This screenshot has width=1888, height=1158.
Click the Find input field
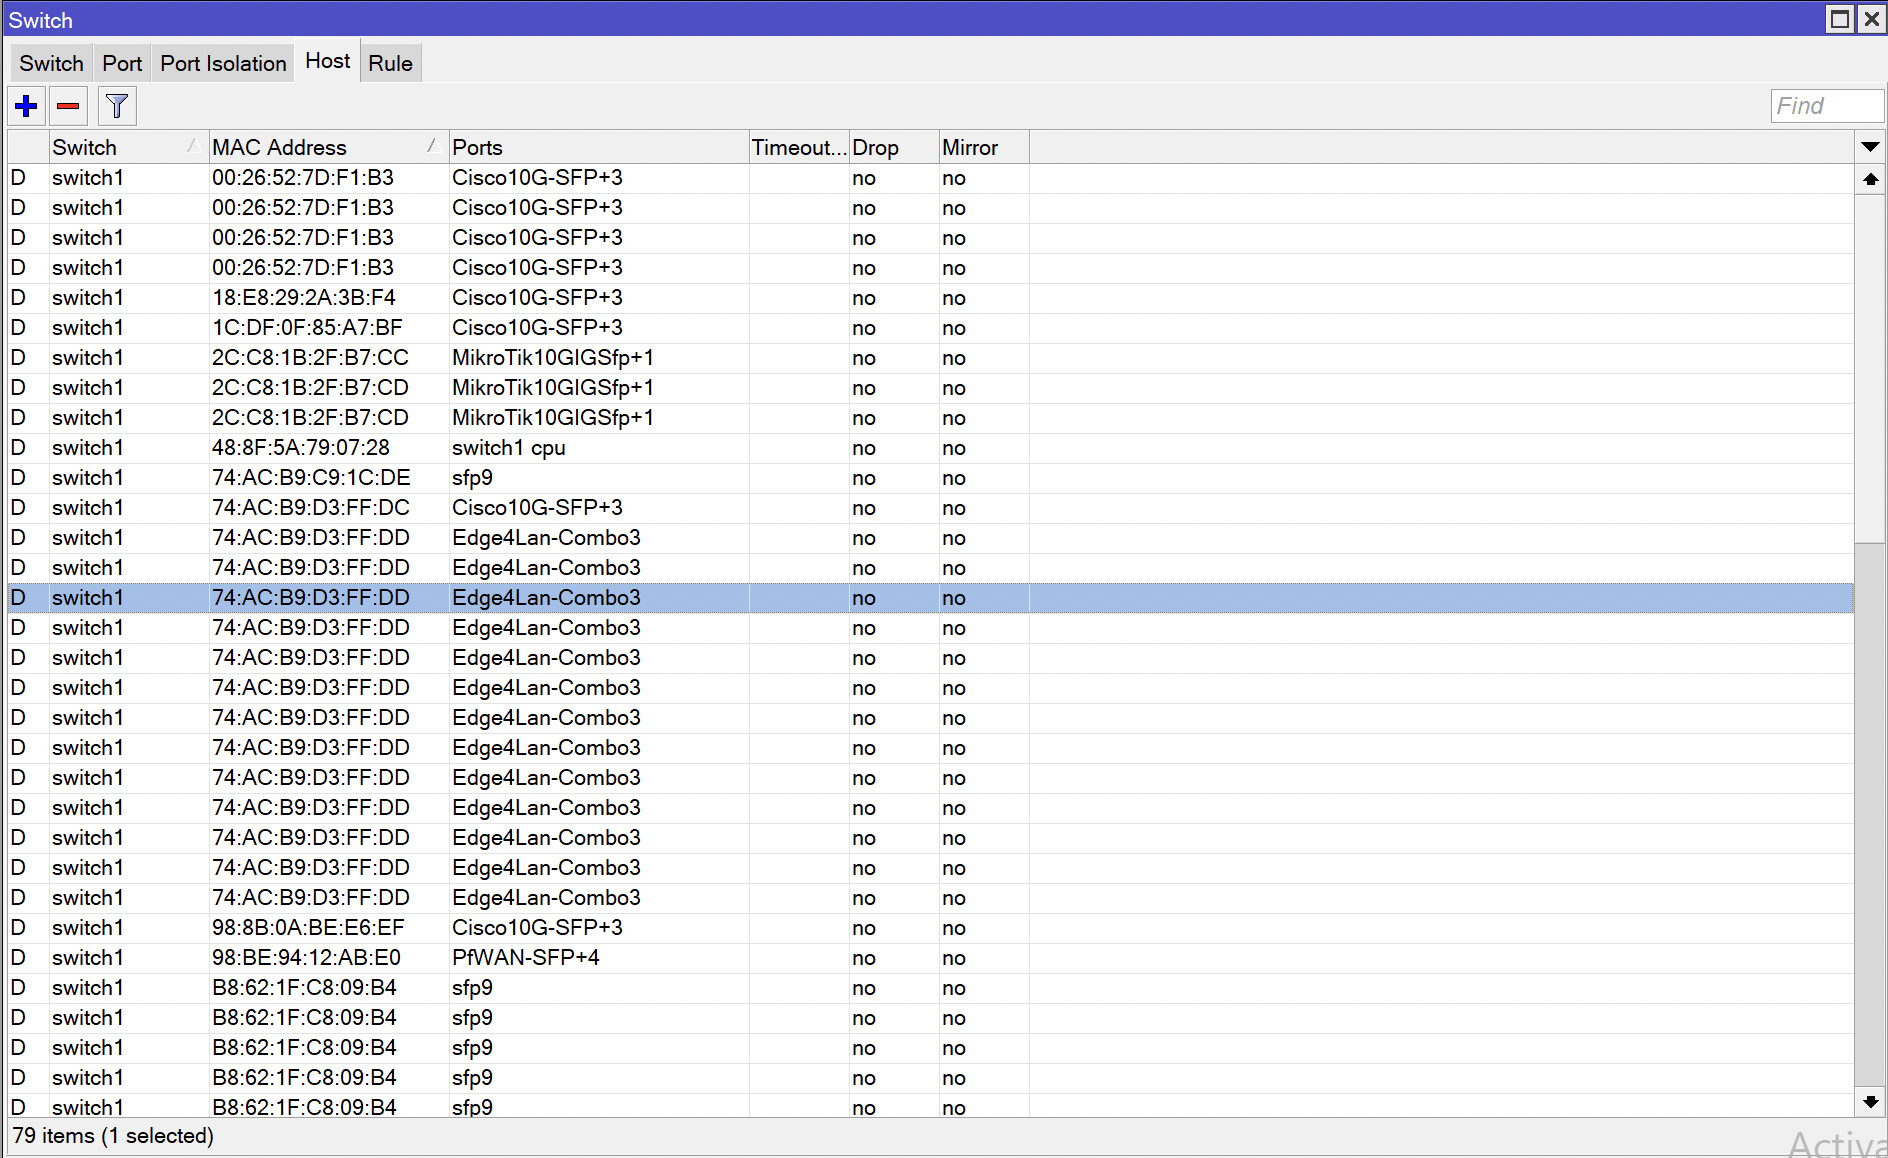(x=1826, y=105)
